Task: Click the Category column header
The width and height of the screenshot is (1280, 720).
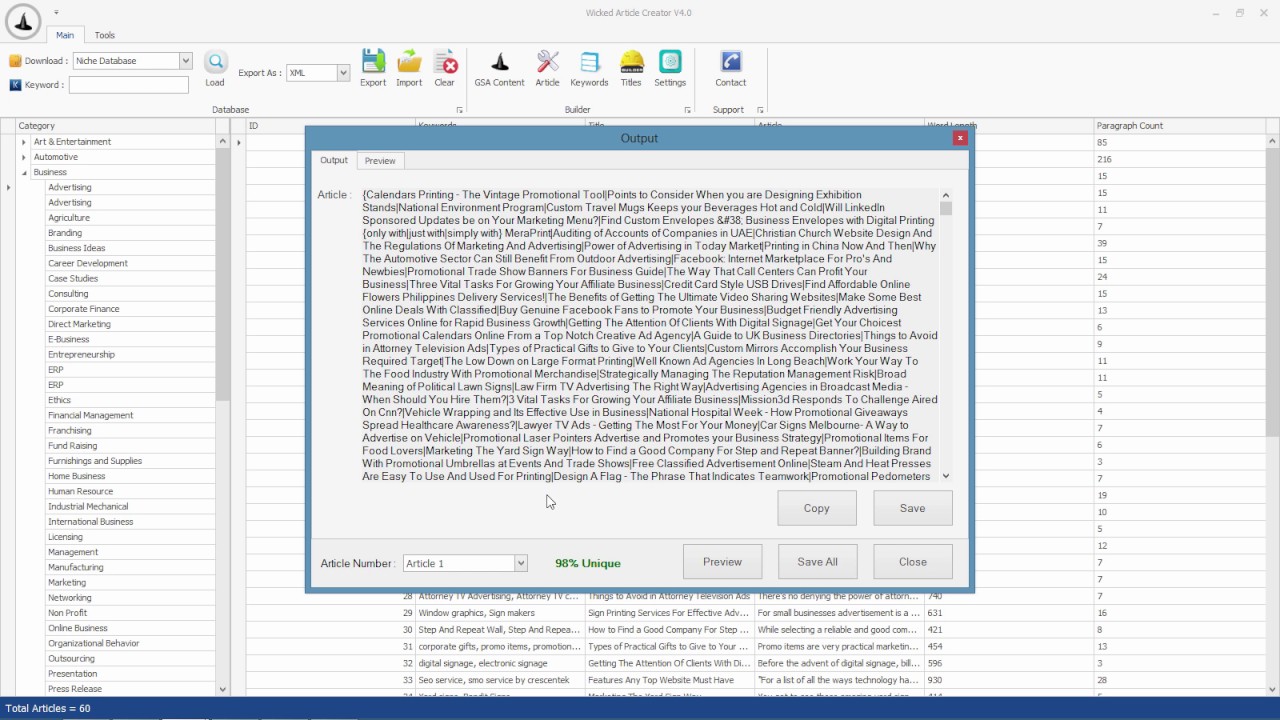Action: (x=116, y=126)
